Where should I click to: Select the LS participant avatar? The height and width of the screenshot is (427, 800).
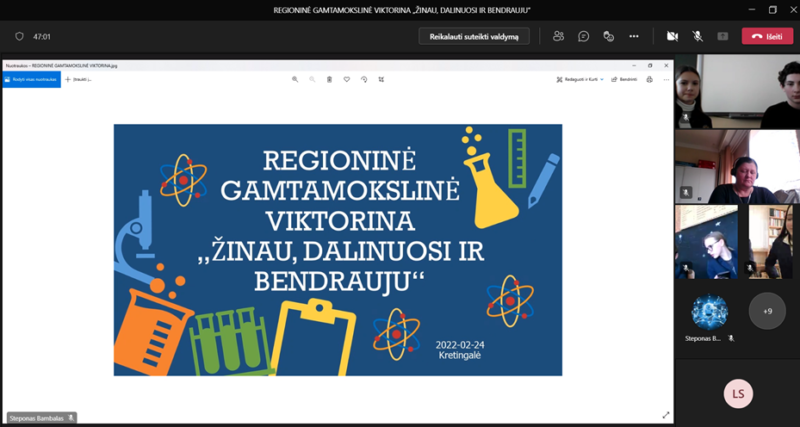coord(738,394)
